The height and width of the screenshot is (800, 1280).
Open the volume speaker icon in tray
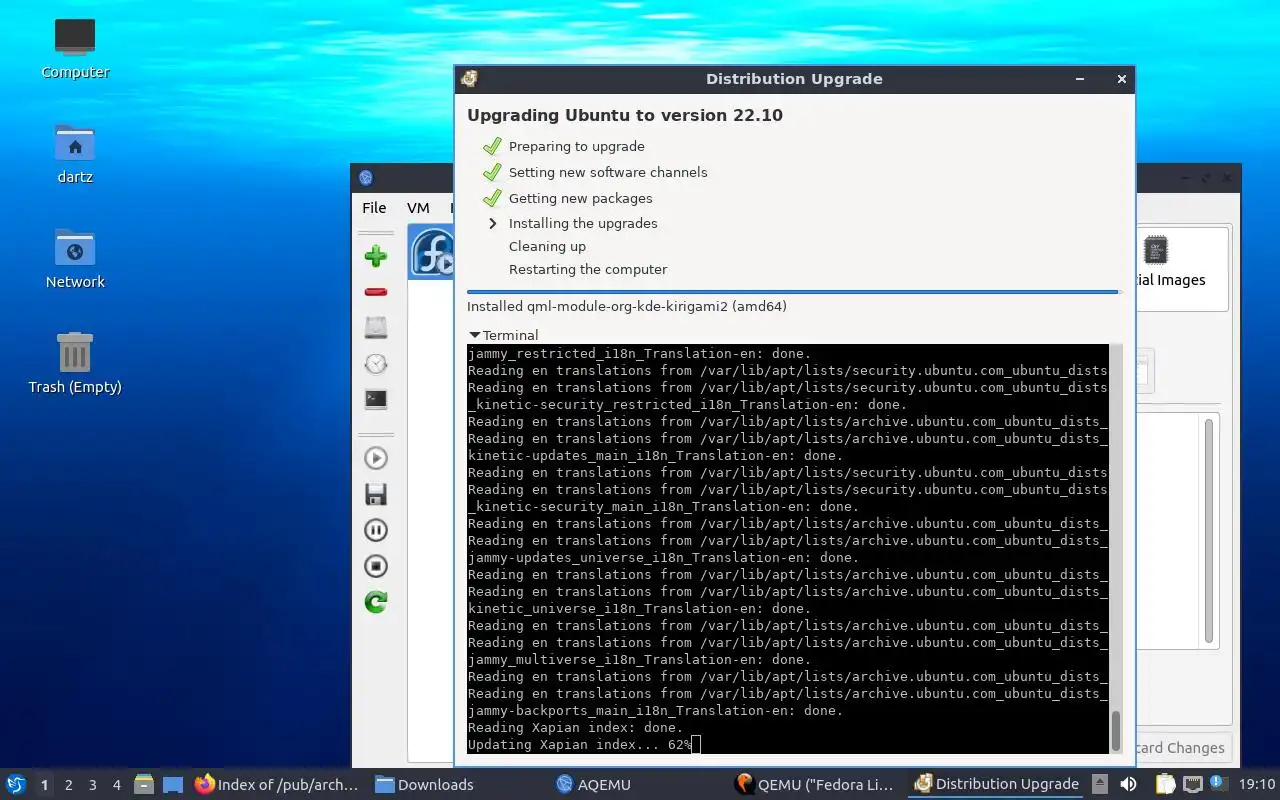click(x=1129, y=785)
